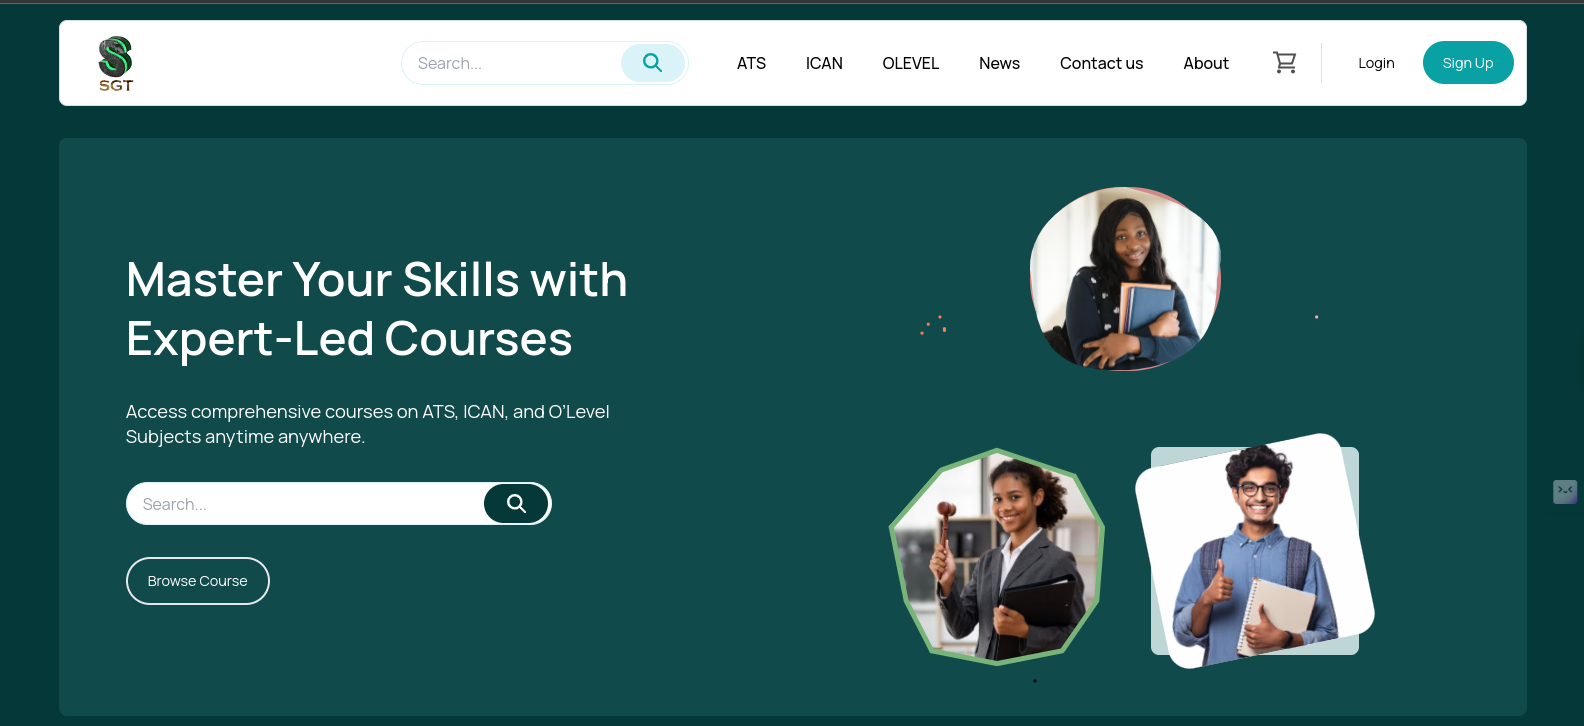Click the photo of student giving thumbs up
1584x726 pixels.
pos(1255,551)
